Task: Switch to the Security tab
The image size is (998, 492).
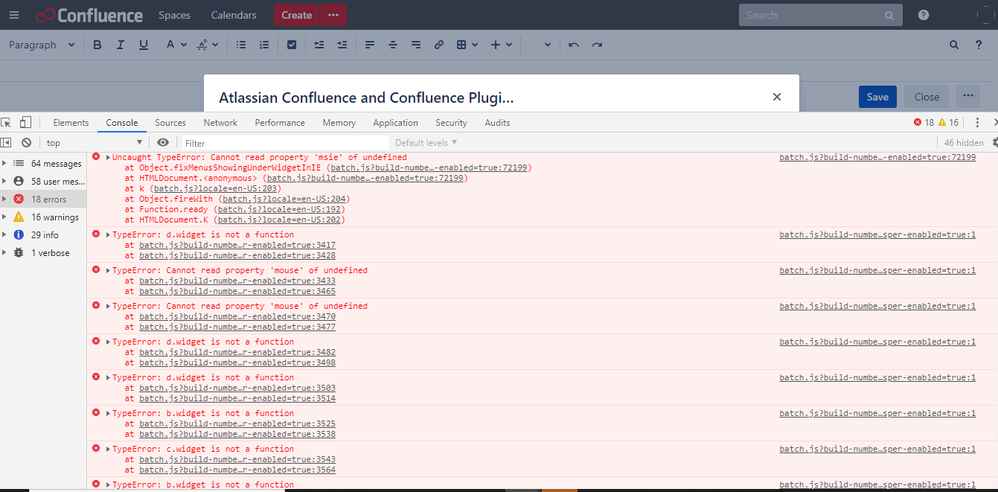Action: (451, 123)
